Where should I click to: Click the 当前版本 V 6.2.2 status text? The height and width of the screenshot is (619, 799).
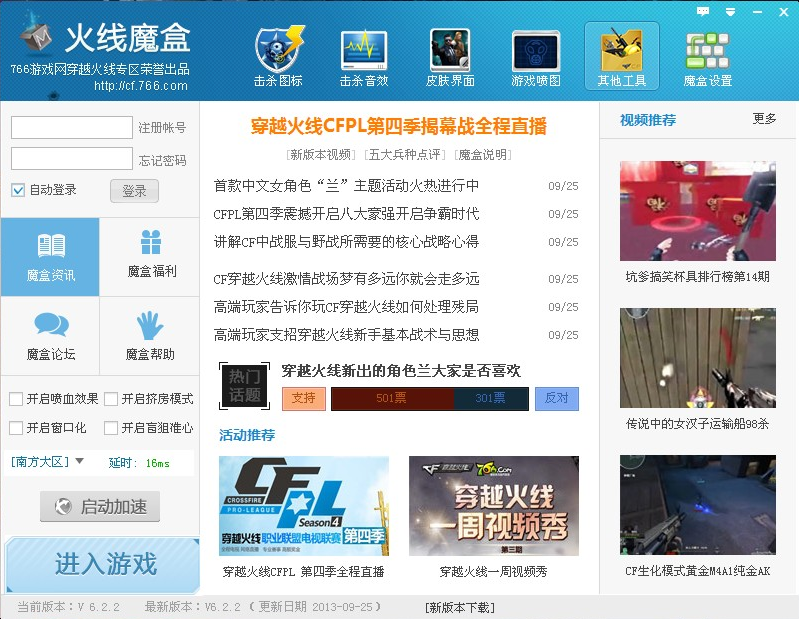pyautogui.click(x=68, y=607)
